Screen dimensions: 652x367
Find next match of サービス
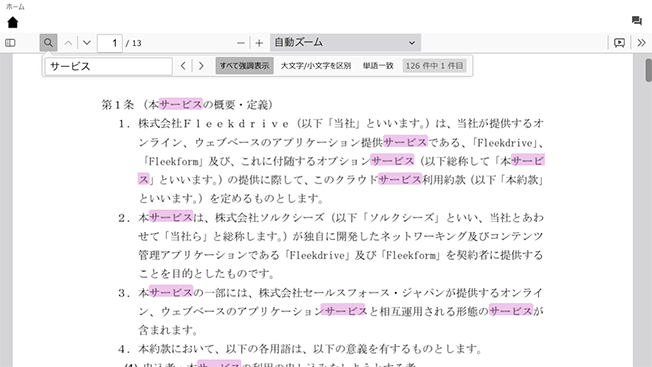pyautogui.click(x=201, y=66)
